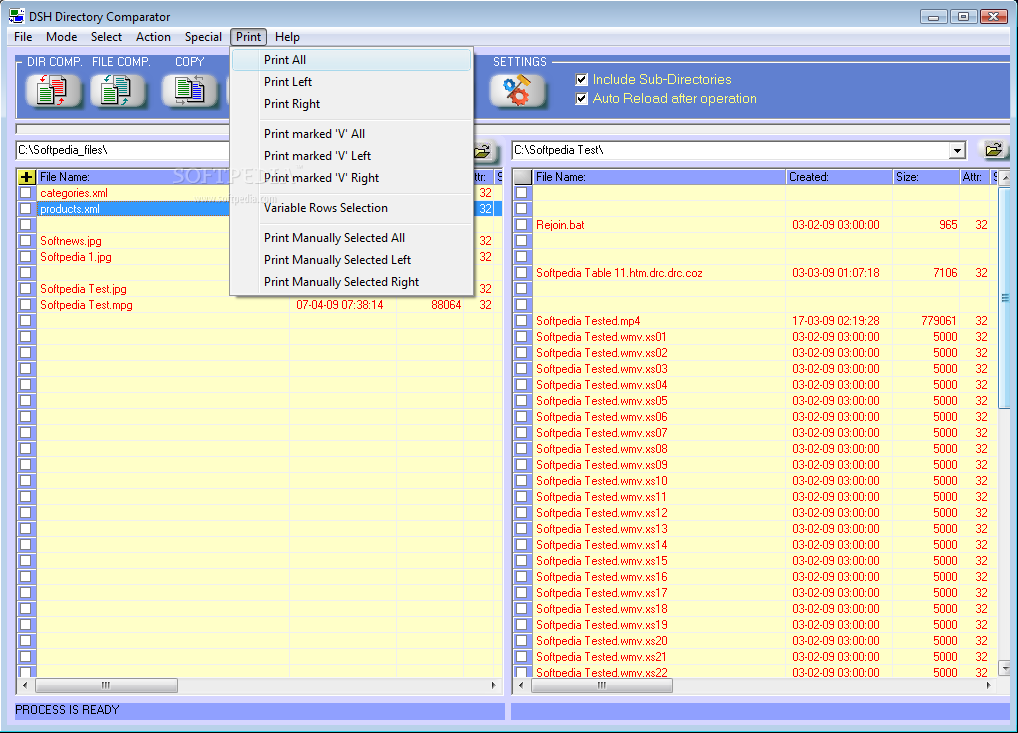Image resolution: width=1018 pixels, height=733 pixels.
Task: Toggle Auto Reload after operation checkbox
Action: pos(582,99)
